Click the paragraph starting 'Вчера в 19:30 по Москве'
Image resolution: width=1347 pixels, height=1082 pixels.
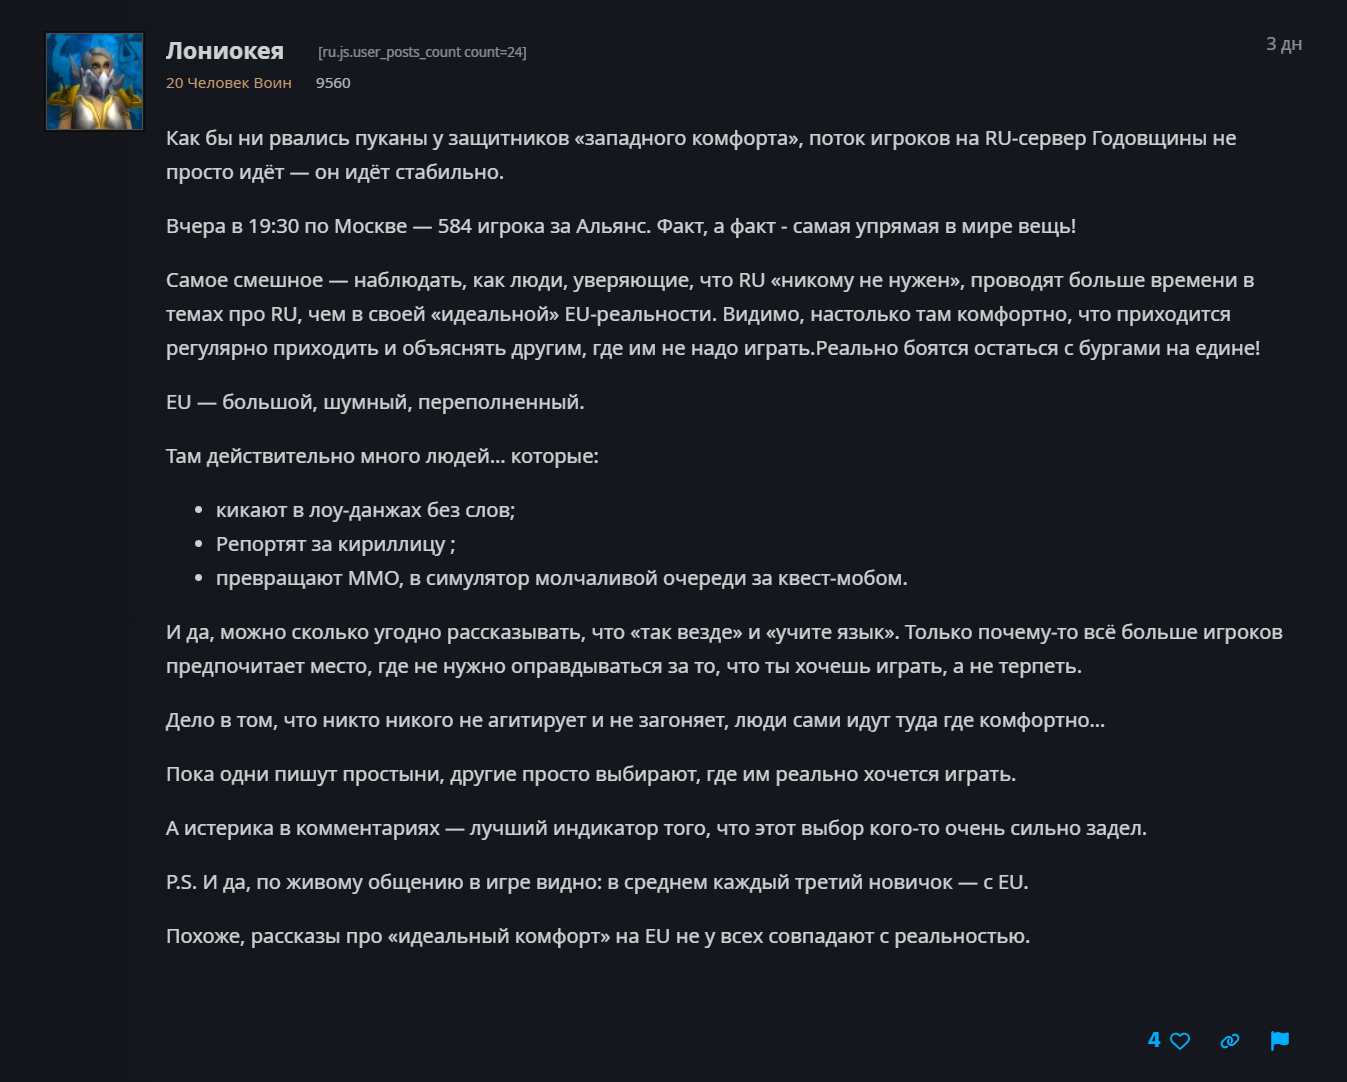pyautogui.click(x=621, y=226)
